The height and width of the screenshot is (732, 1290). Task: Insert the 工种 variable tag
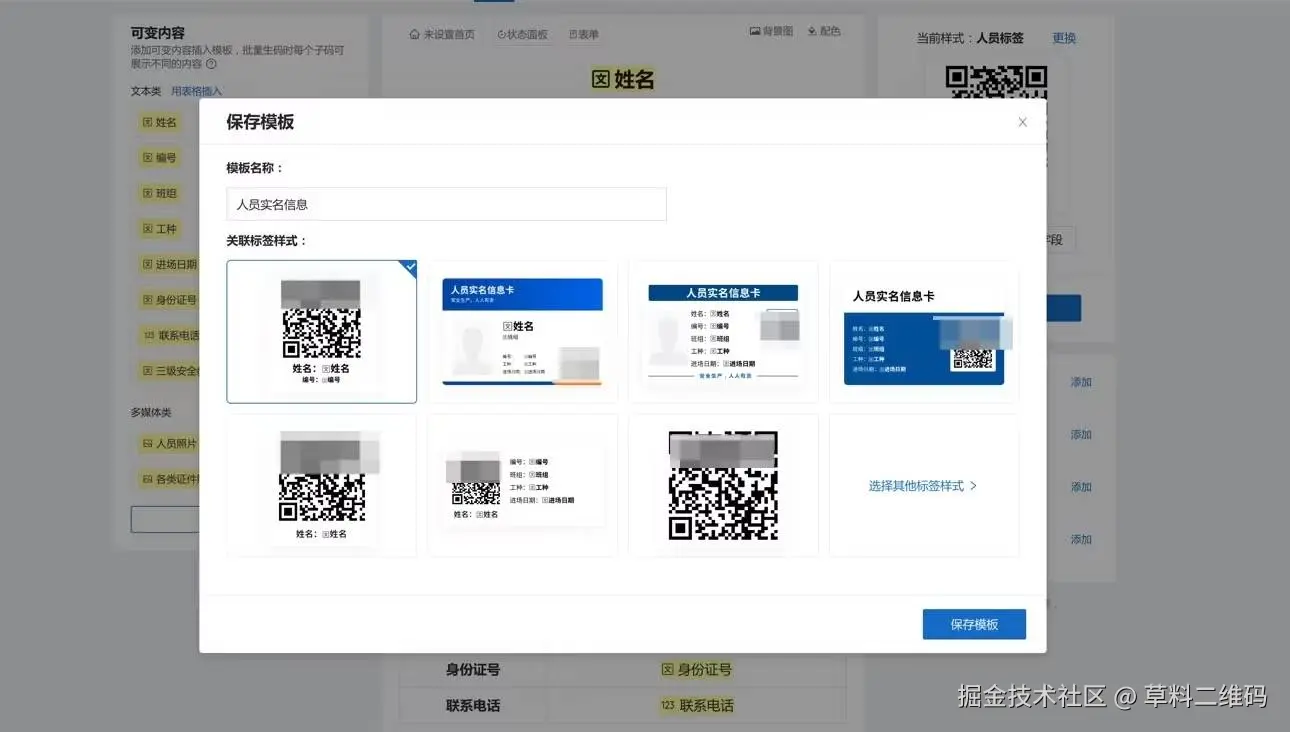point(160,229)
